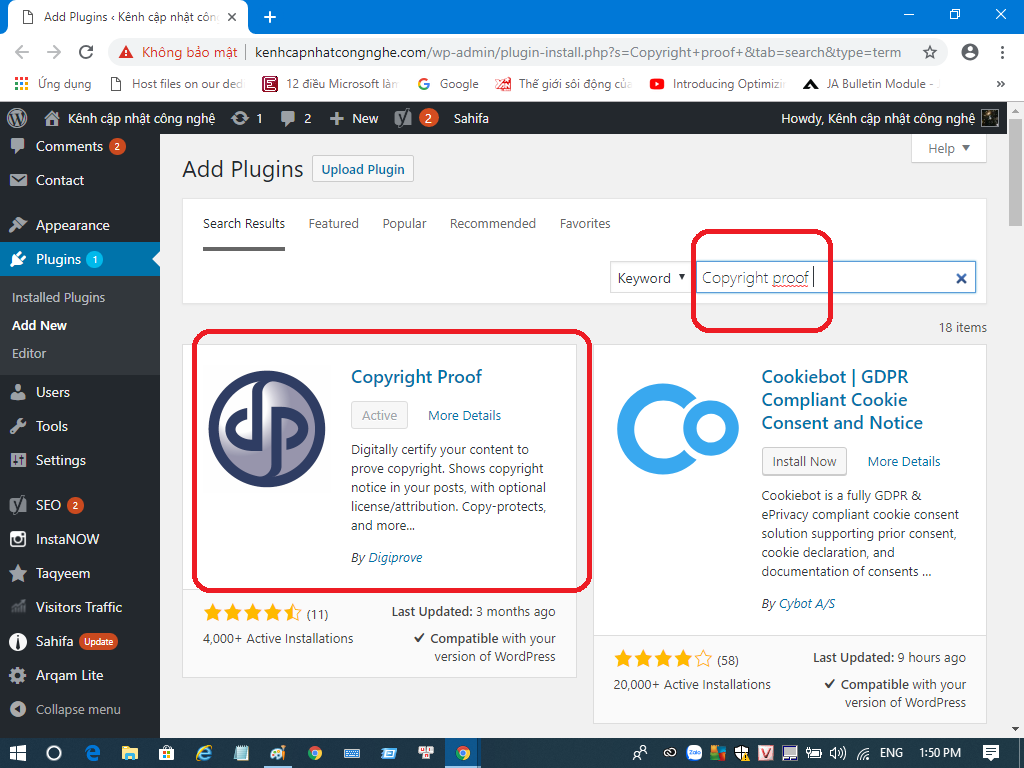This screenshot has width=1024, height=768.
Task: Open Installed Plugins in sidebar
Action: click(x=58, y=297)
